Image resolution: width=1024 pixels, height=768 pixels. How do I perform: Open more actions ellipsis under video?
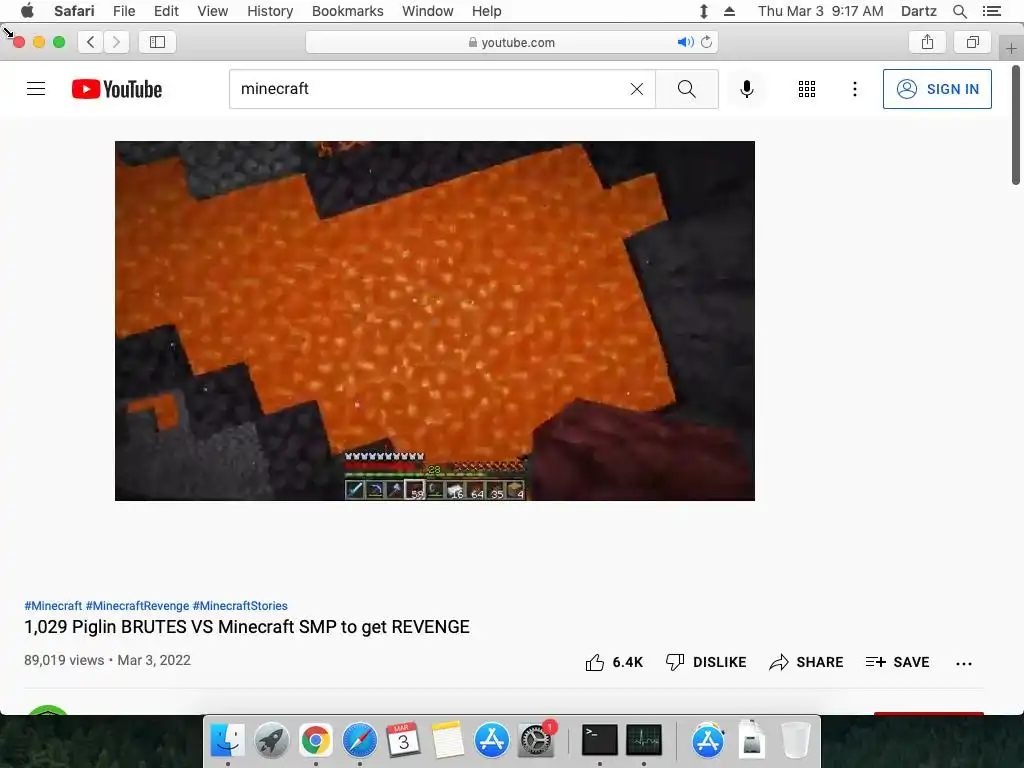[x=963, y=664]
